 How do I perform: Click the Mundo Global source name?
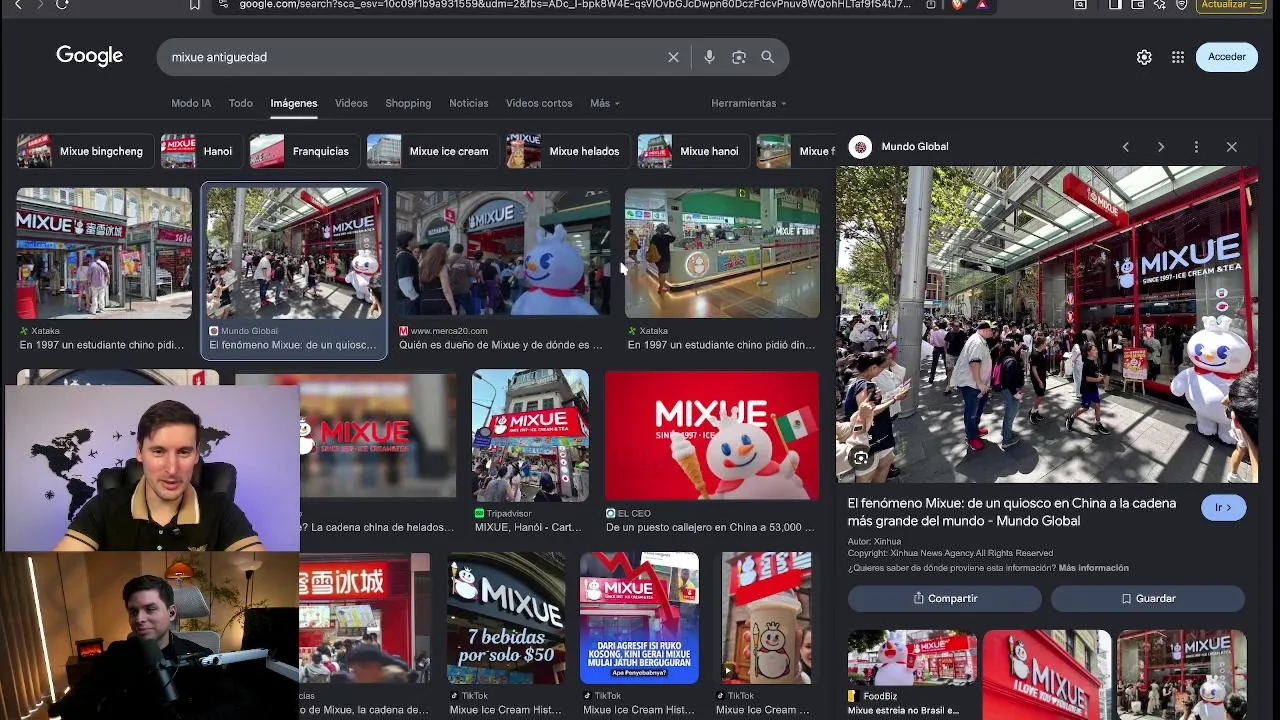[x=915, y=147]
